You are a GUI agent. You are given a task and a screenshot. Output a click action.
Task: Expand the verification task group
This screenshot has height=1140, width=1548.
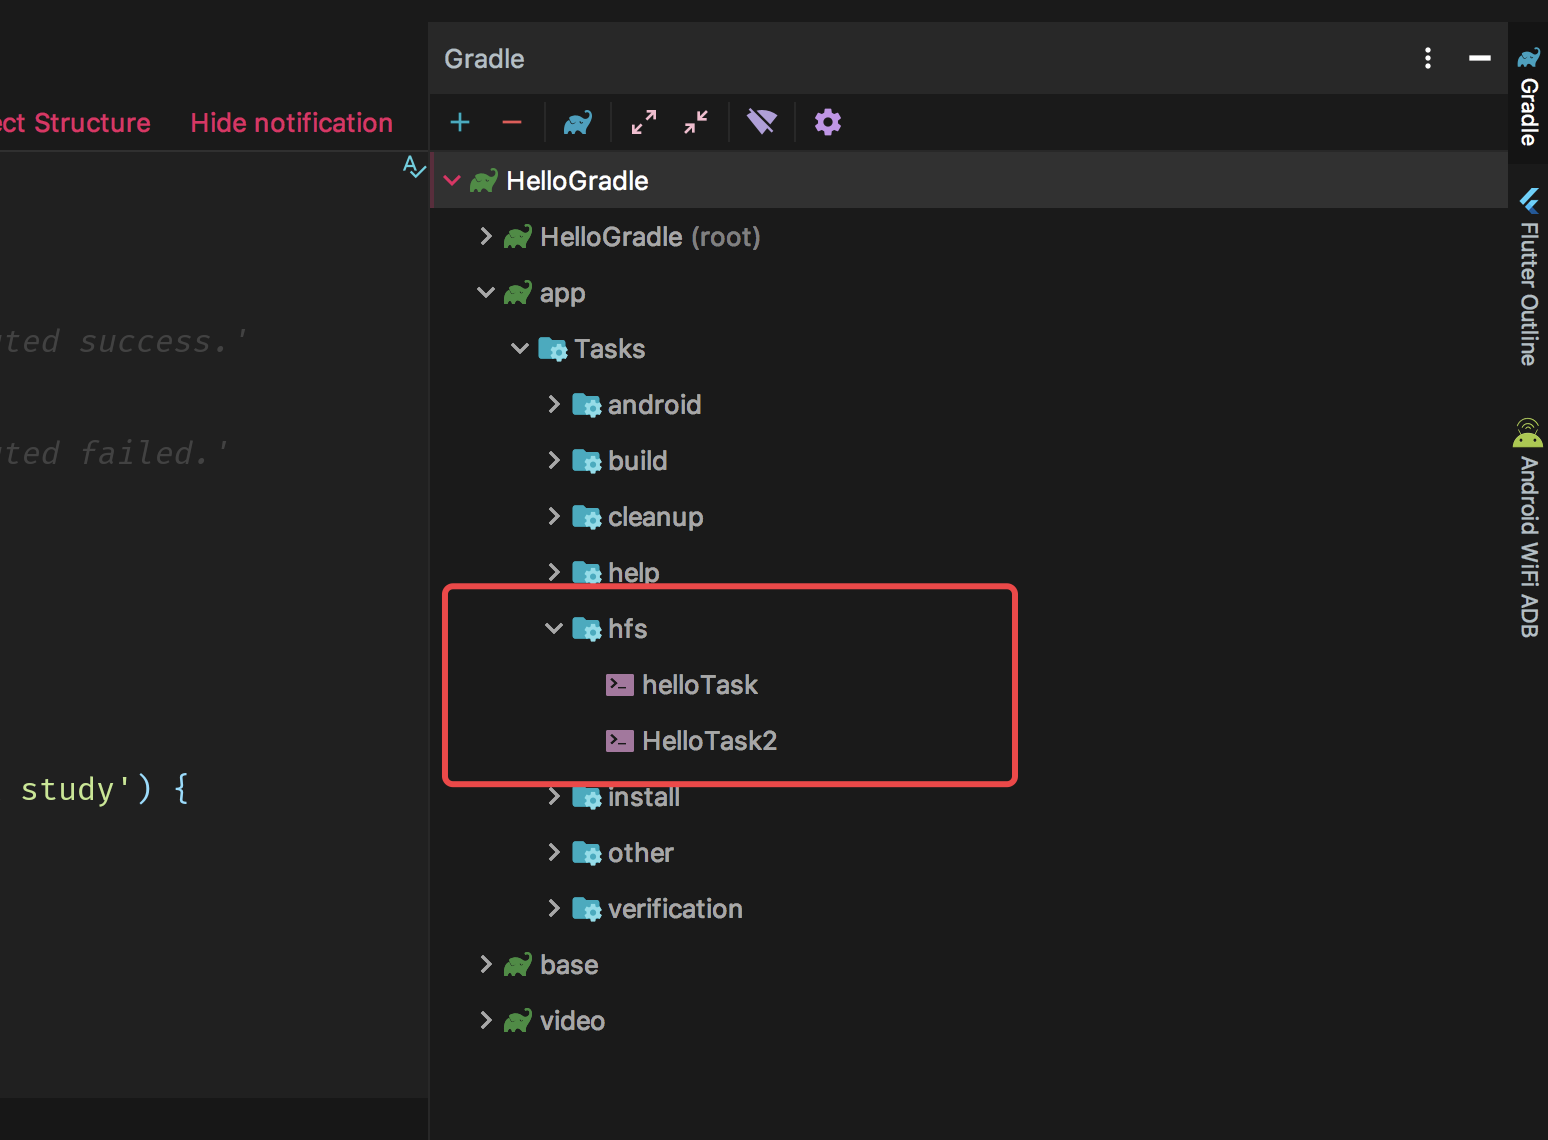click(554, 909)
